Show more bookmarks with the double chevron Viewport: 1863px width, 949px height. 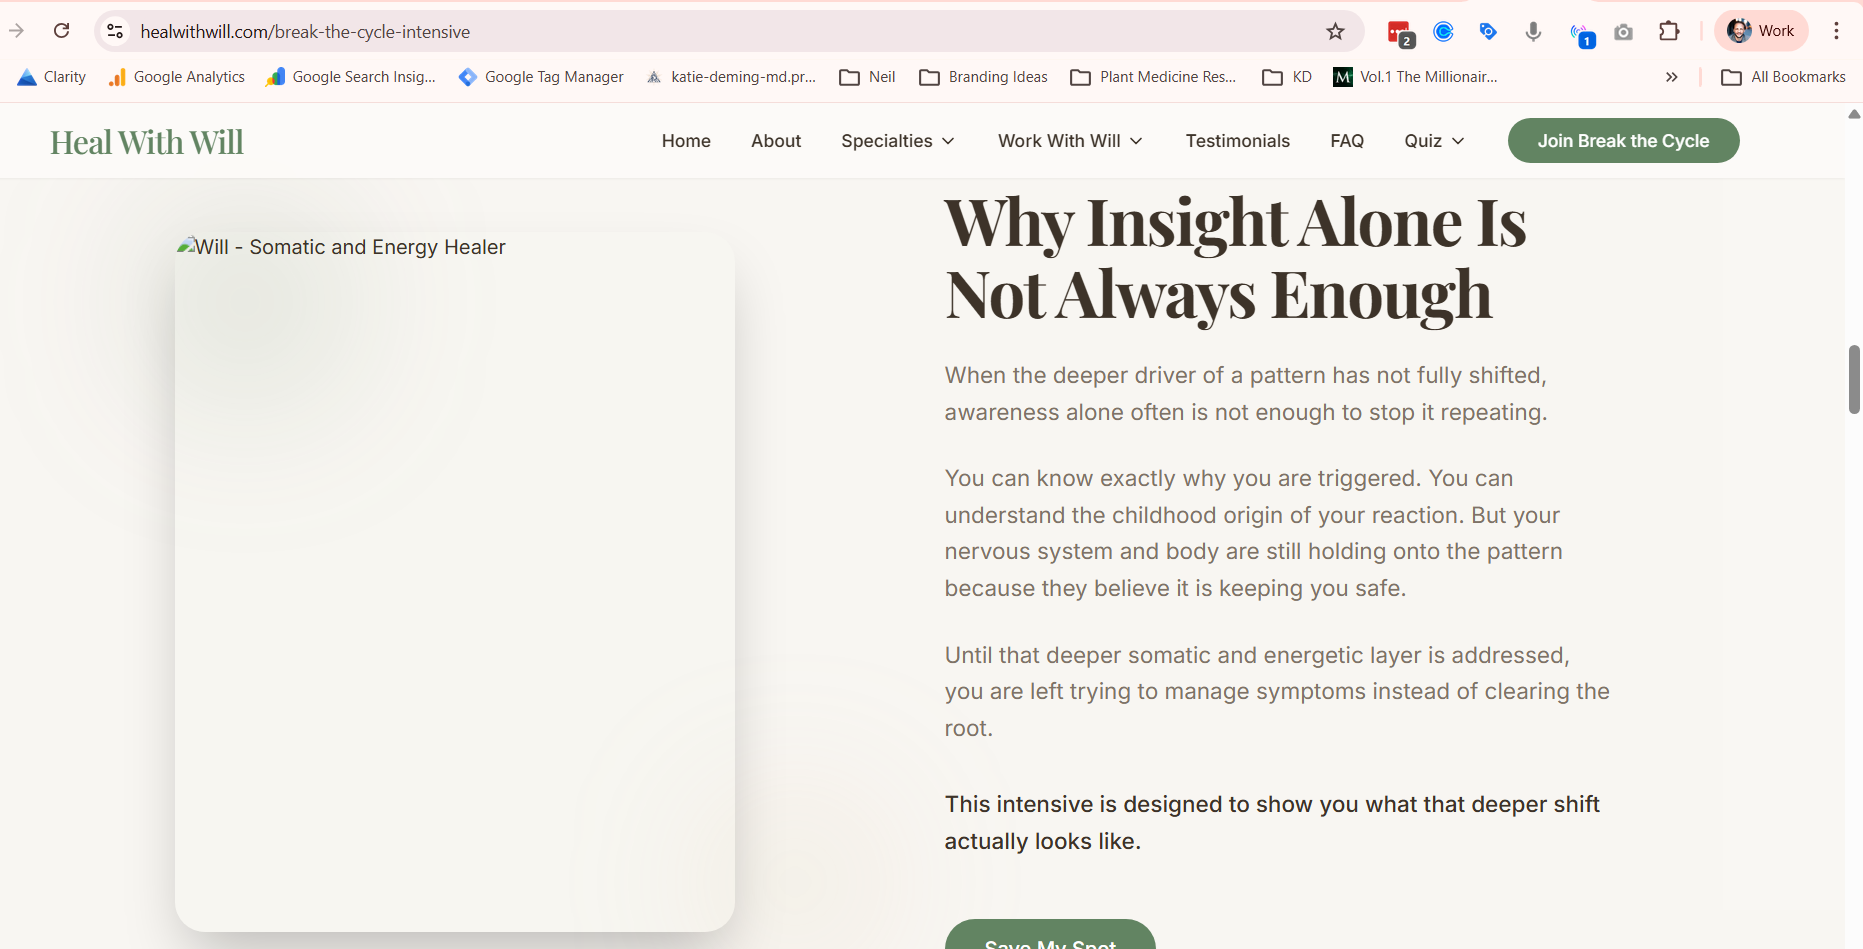point(1671,77)
